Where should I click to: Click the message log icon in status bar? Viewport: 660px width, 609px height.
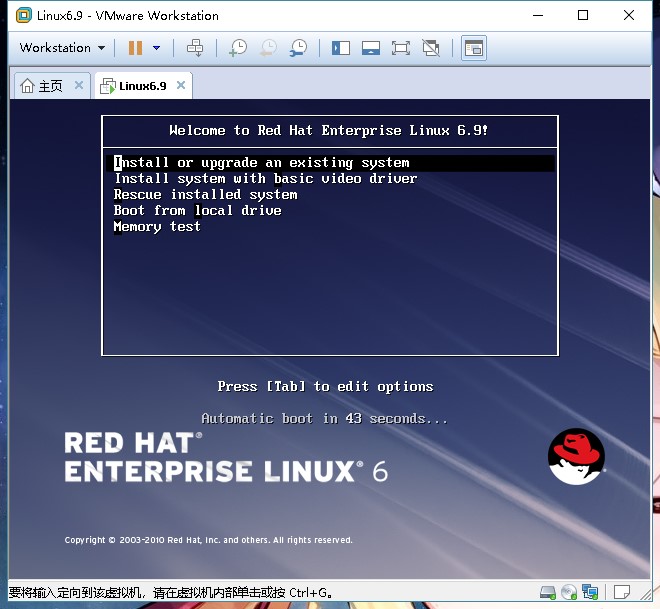(622, 592)
